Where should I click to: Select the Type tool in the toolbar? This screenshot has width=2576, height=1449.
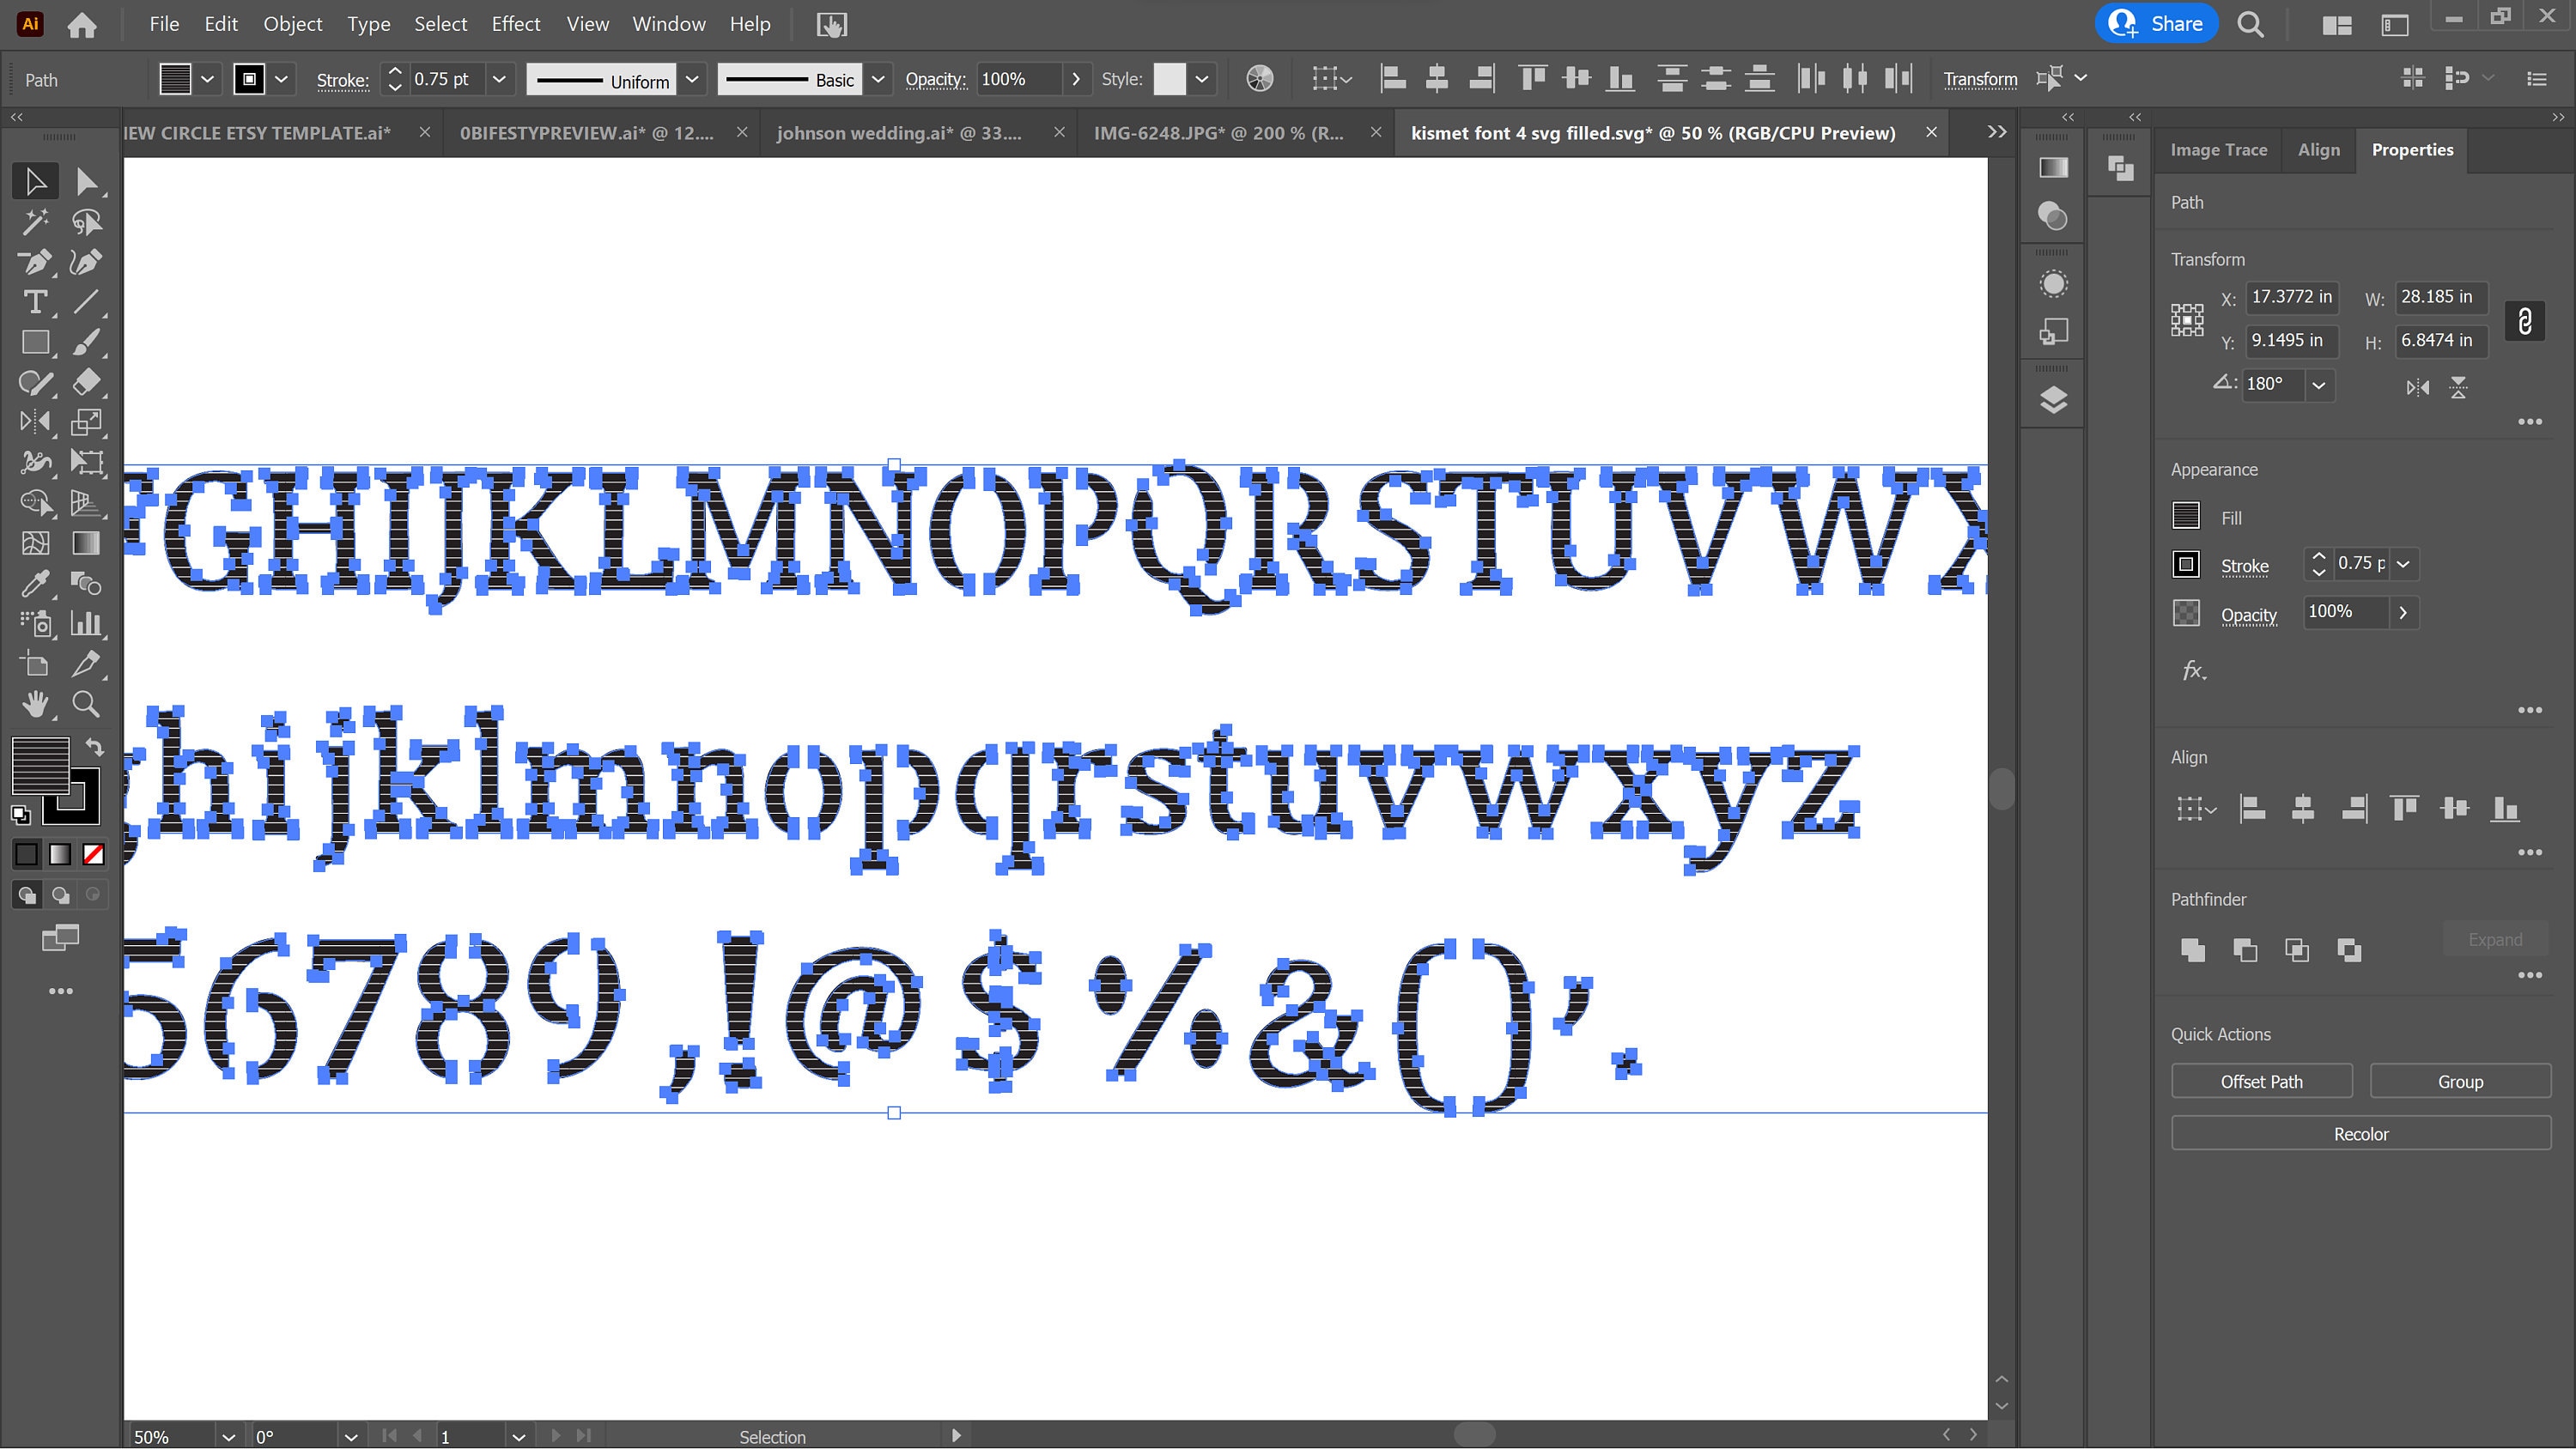pos(35,302)
